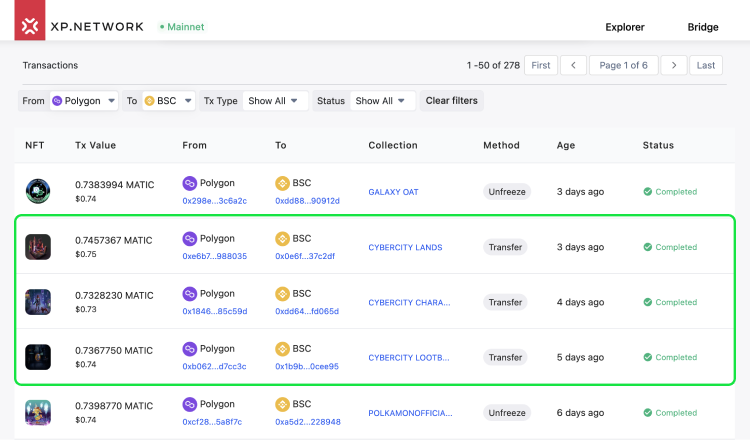This screenshot has height=440, width=750.
Task: Click the Polygon icon in the POLKAMONOFFICIA row
Action: (190, 405)
